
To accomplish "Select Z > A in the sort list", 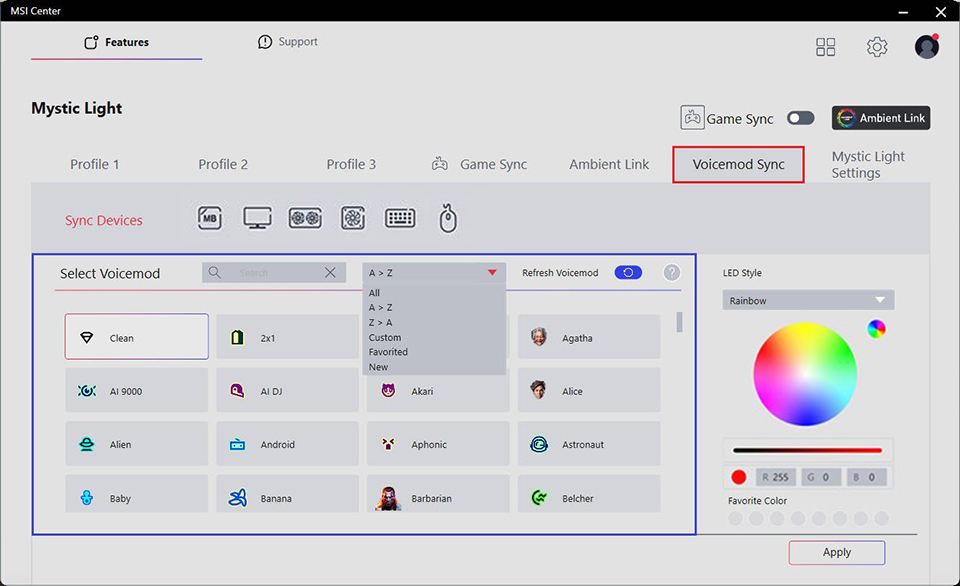I will (434, 322).
